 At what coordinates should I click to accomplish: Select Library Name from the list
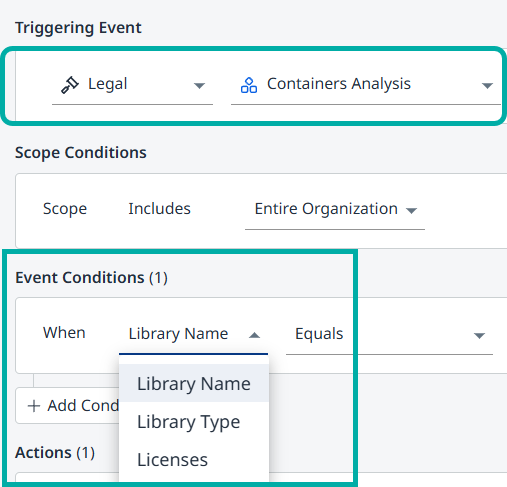tap(194, 383)
